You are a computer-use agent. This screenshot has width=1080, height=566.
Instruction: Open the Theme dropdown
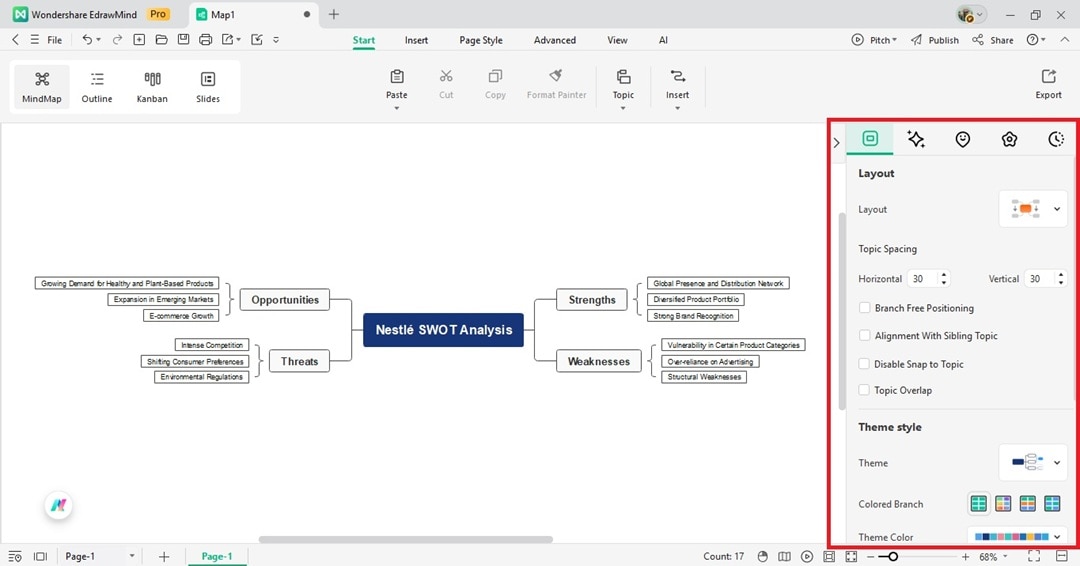(x=1033, y=462)
